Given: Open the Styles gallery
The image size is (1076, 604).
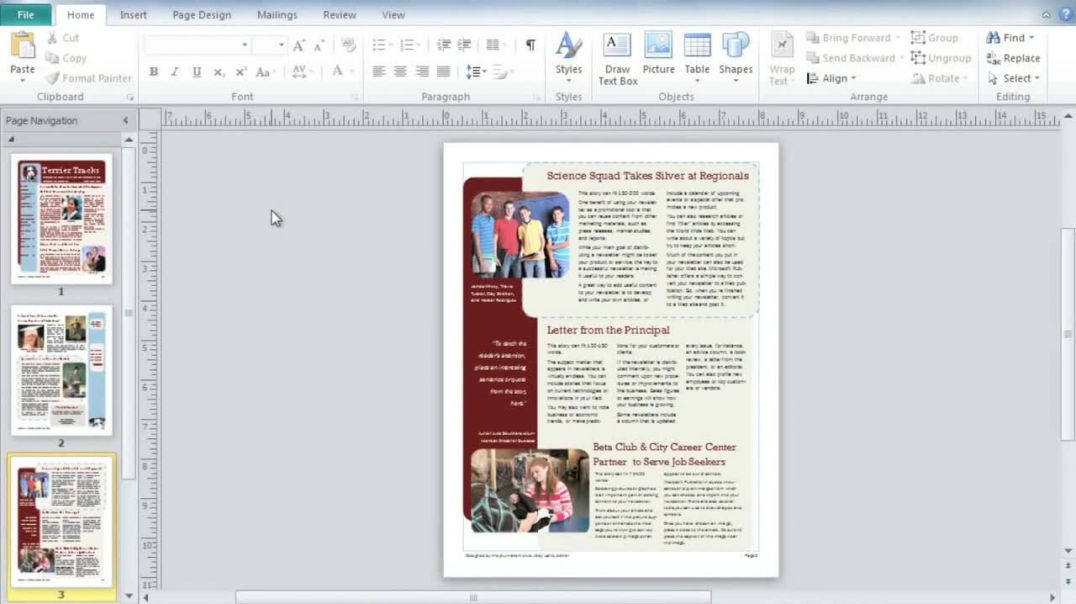Looking at the screenshot, I should click(x=568, y=57).
